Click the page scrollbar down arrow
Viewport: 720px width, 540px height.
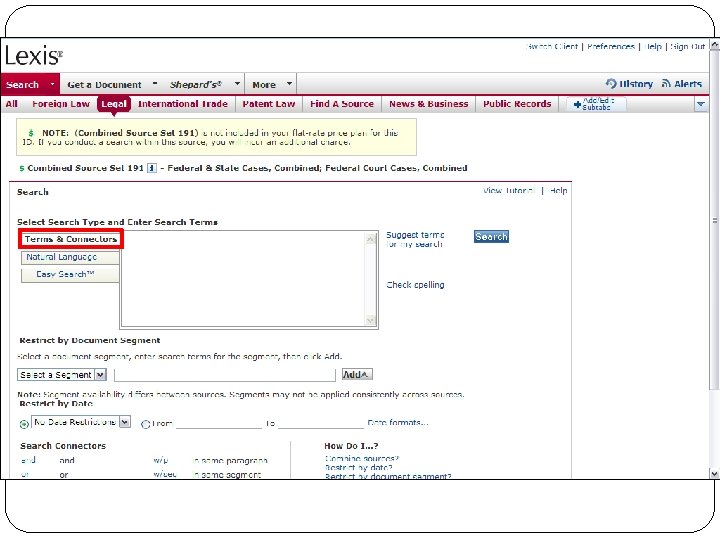pos(714,473)
